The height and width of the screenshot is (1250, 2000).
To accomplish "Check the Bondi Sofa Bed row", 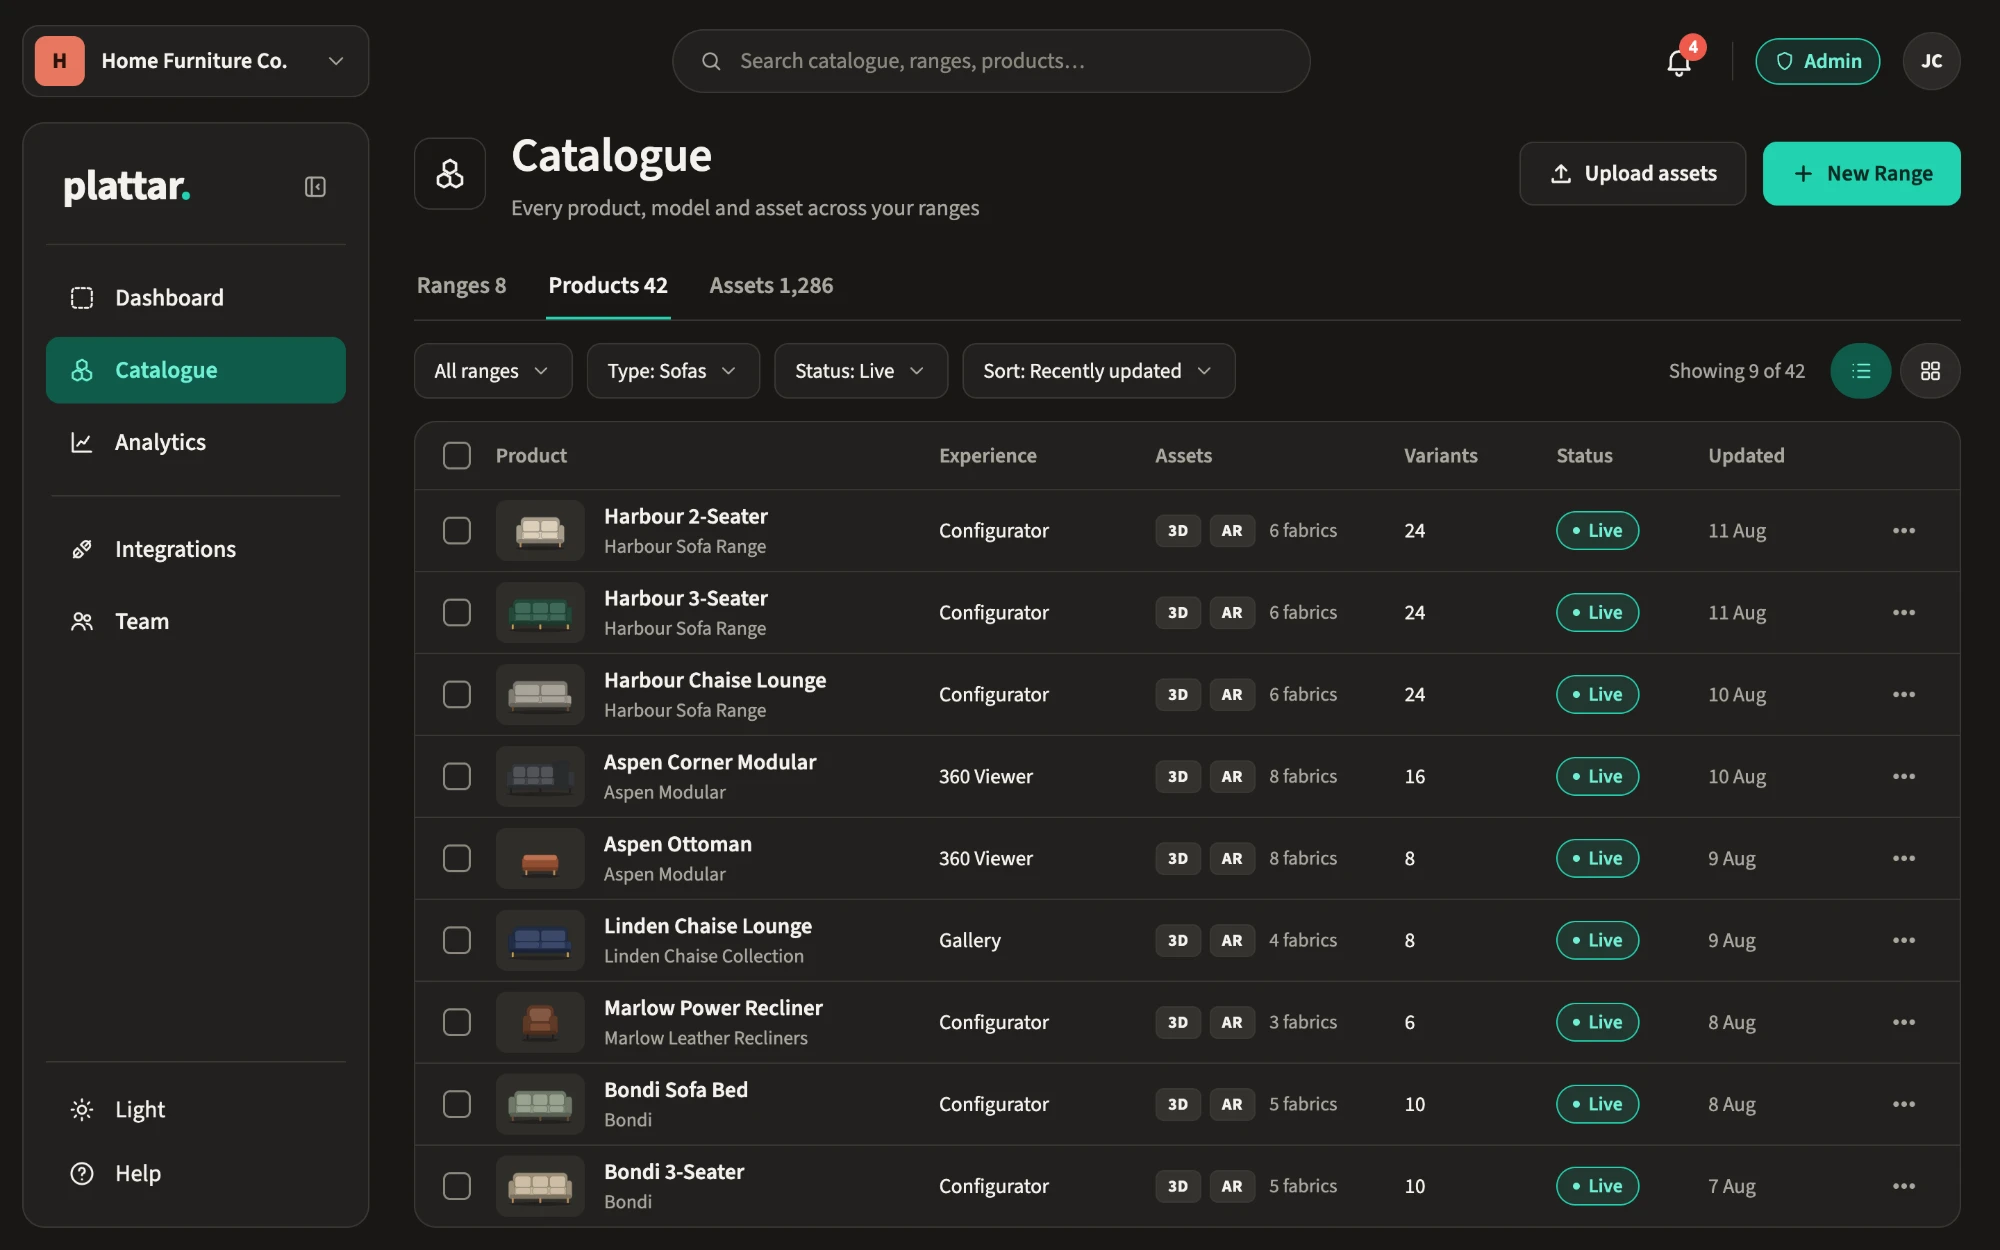I will [457, 1105].
